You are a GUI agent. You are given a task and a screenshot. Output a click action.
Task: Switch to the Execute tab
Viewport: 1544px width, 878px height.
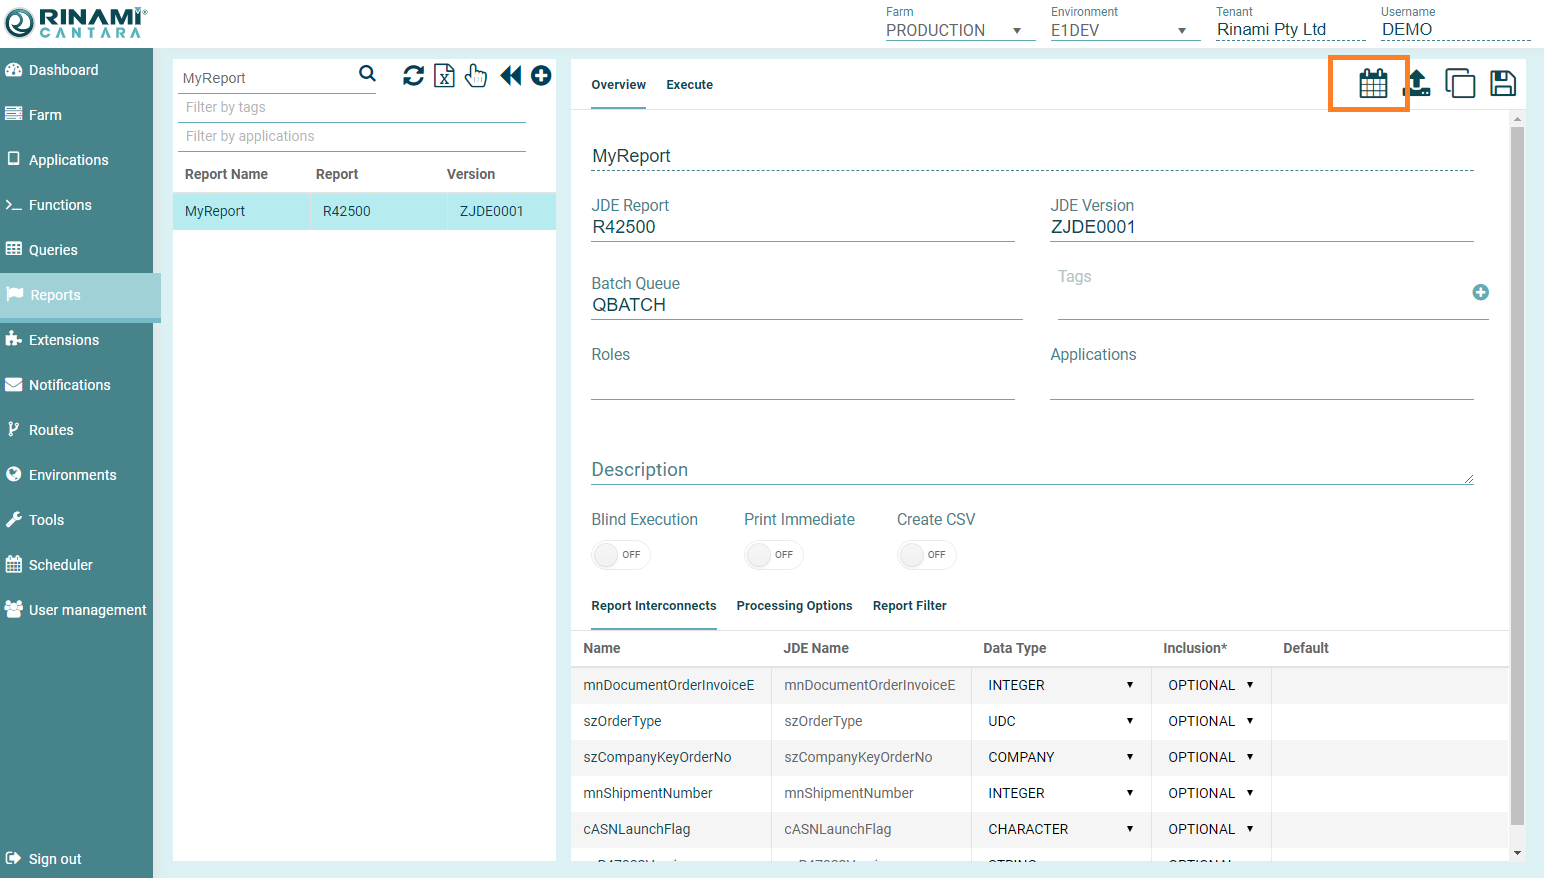(x=689, y=85)
